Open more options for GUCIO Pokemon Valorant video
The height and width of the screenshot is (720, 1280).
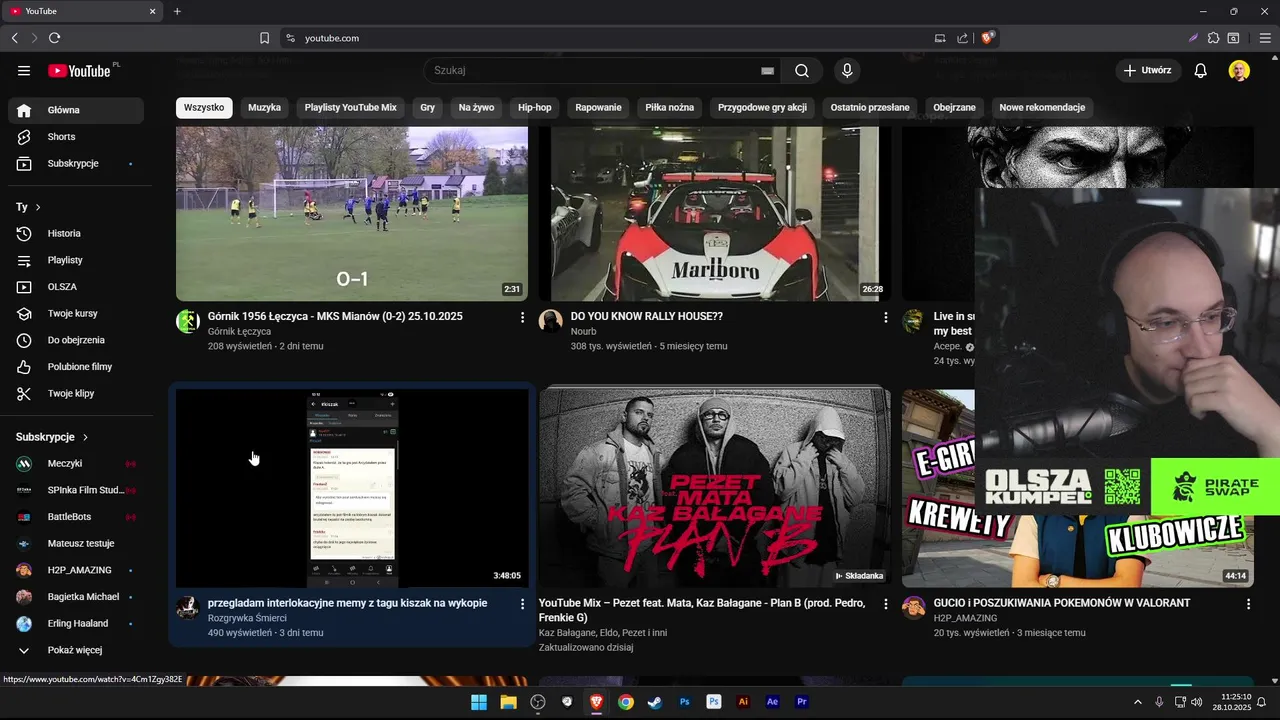click(1248, 604)
